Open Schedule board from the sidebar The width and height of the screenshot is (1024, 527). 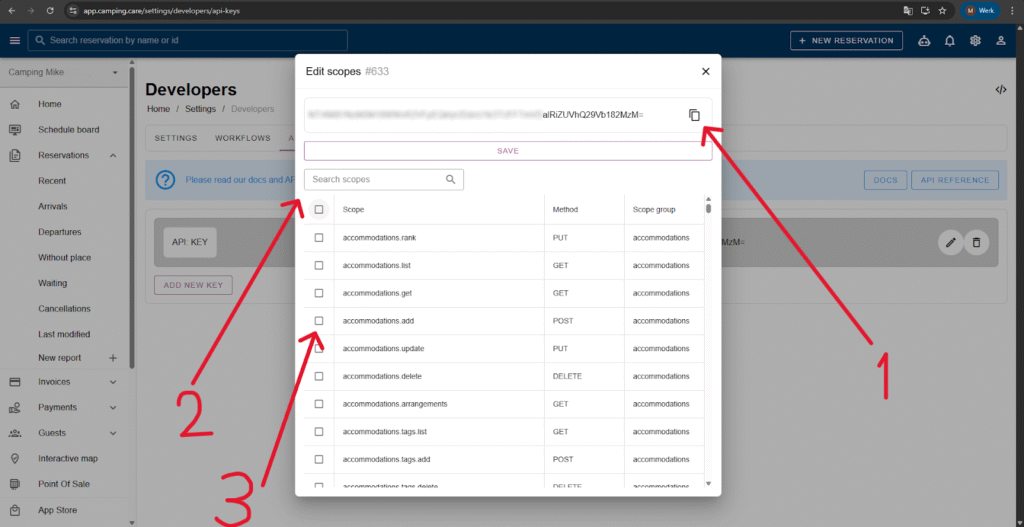[68, 130]
